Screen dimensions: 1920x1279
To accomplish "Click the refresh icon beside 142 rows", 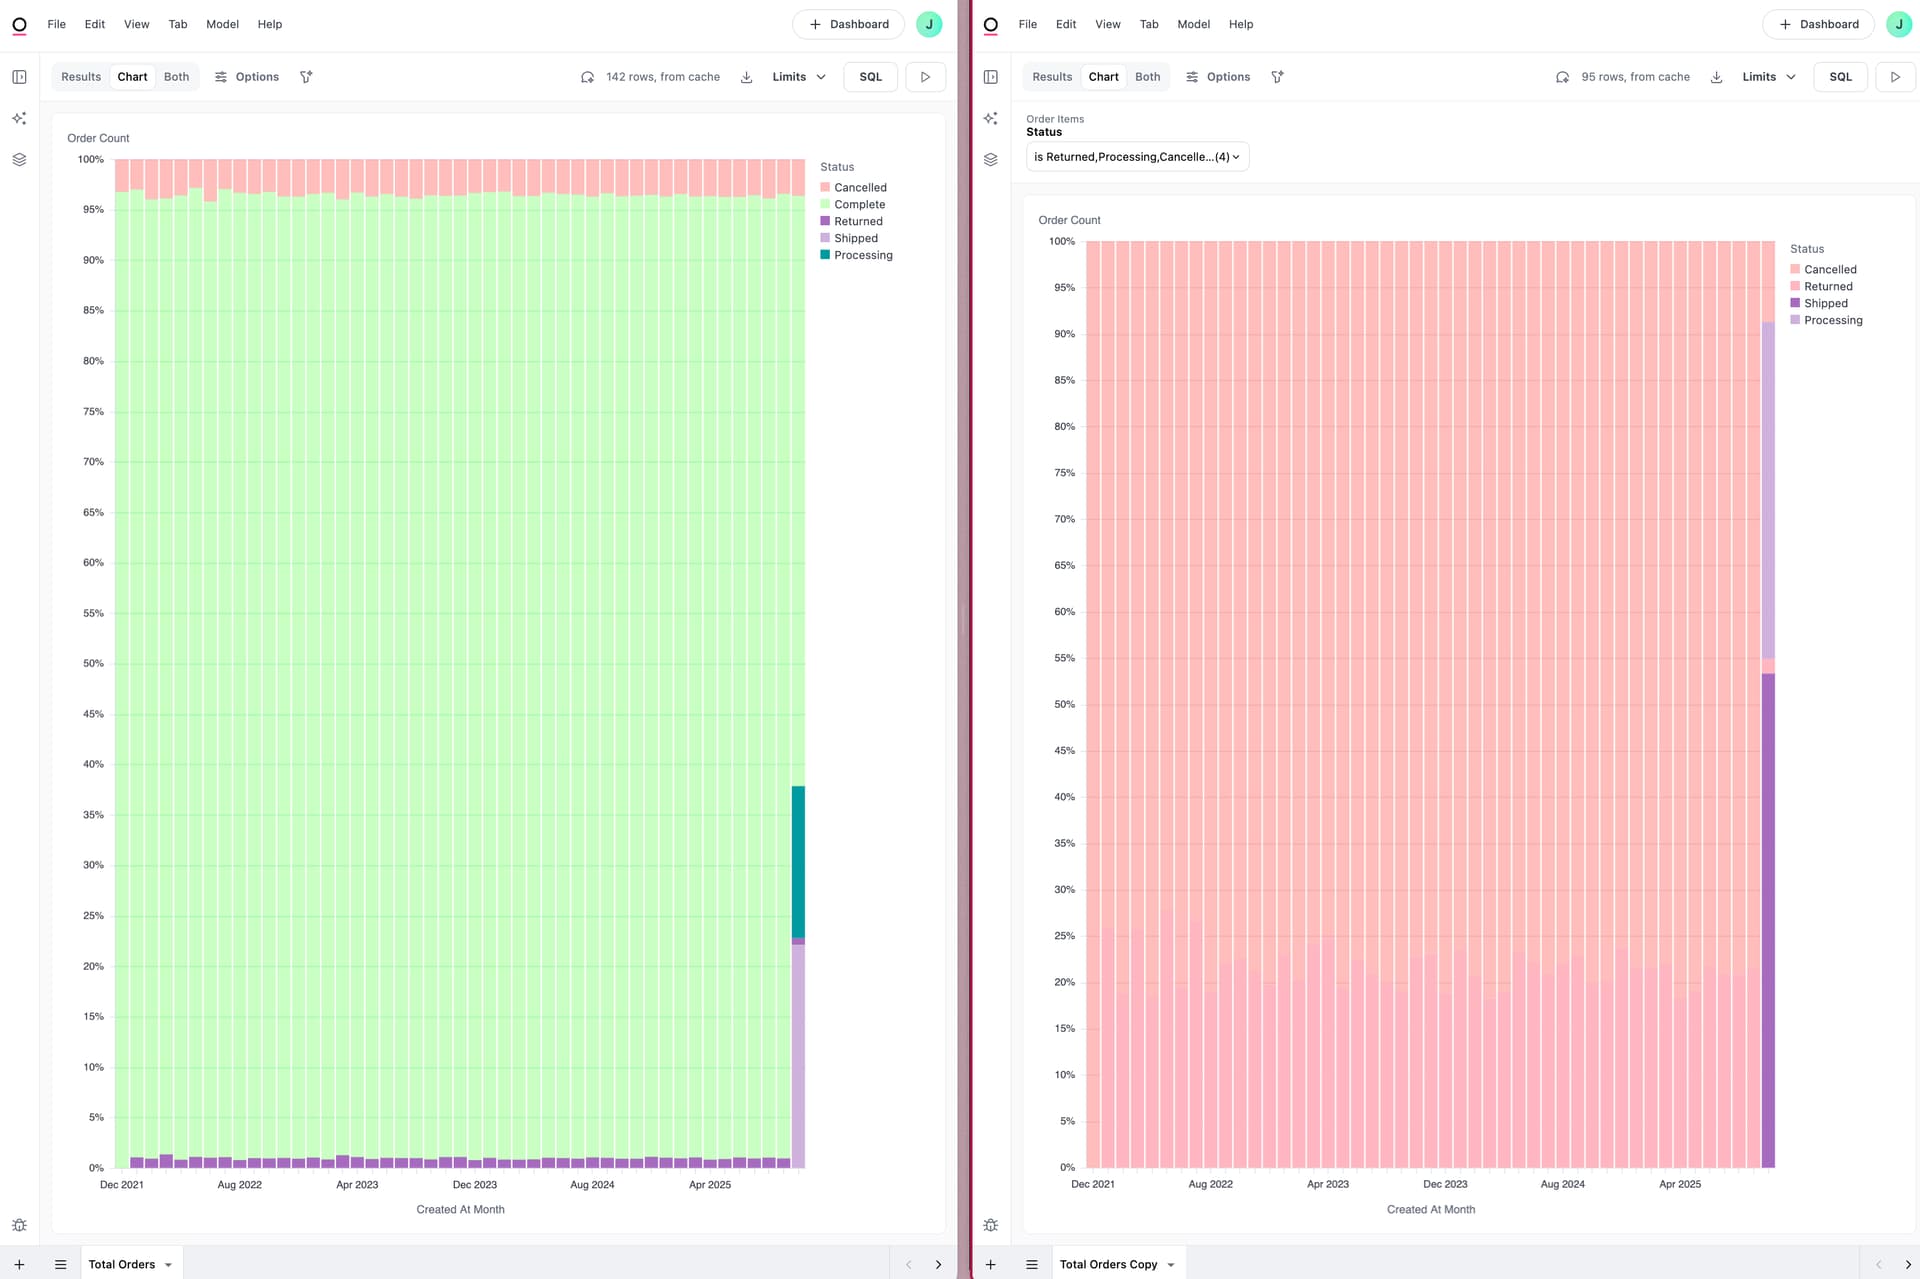I will [x=588, y=77].
